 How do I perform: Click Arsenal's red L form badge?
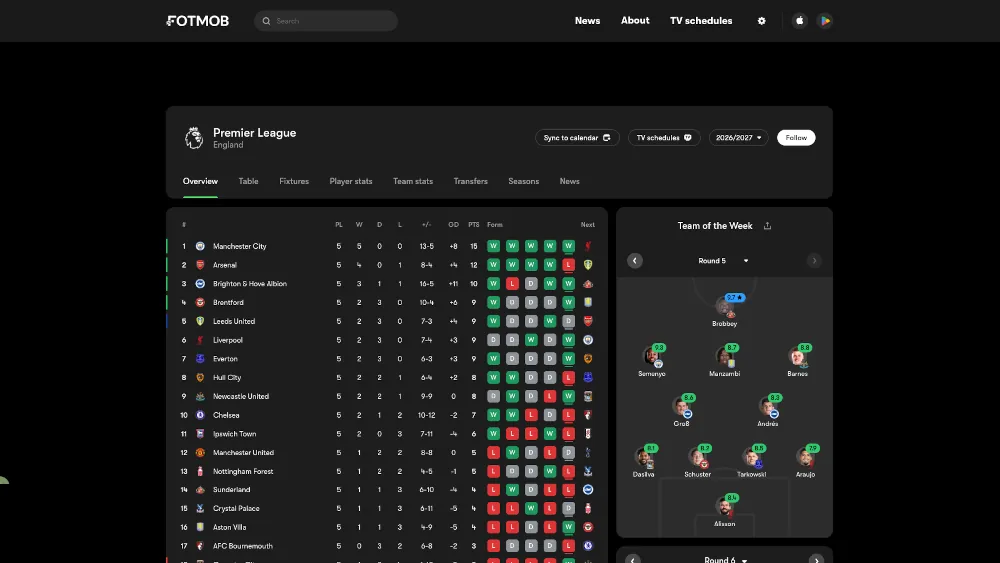tap(568, 265)
